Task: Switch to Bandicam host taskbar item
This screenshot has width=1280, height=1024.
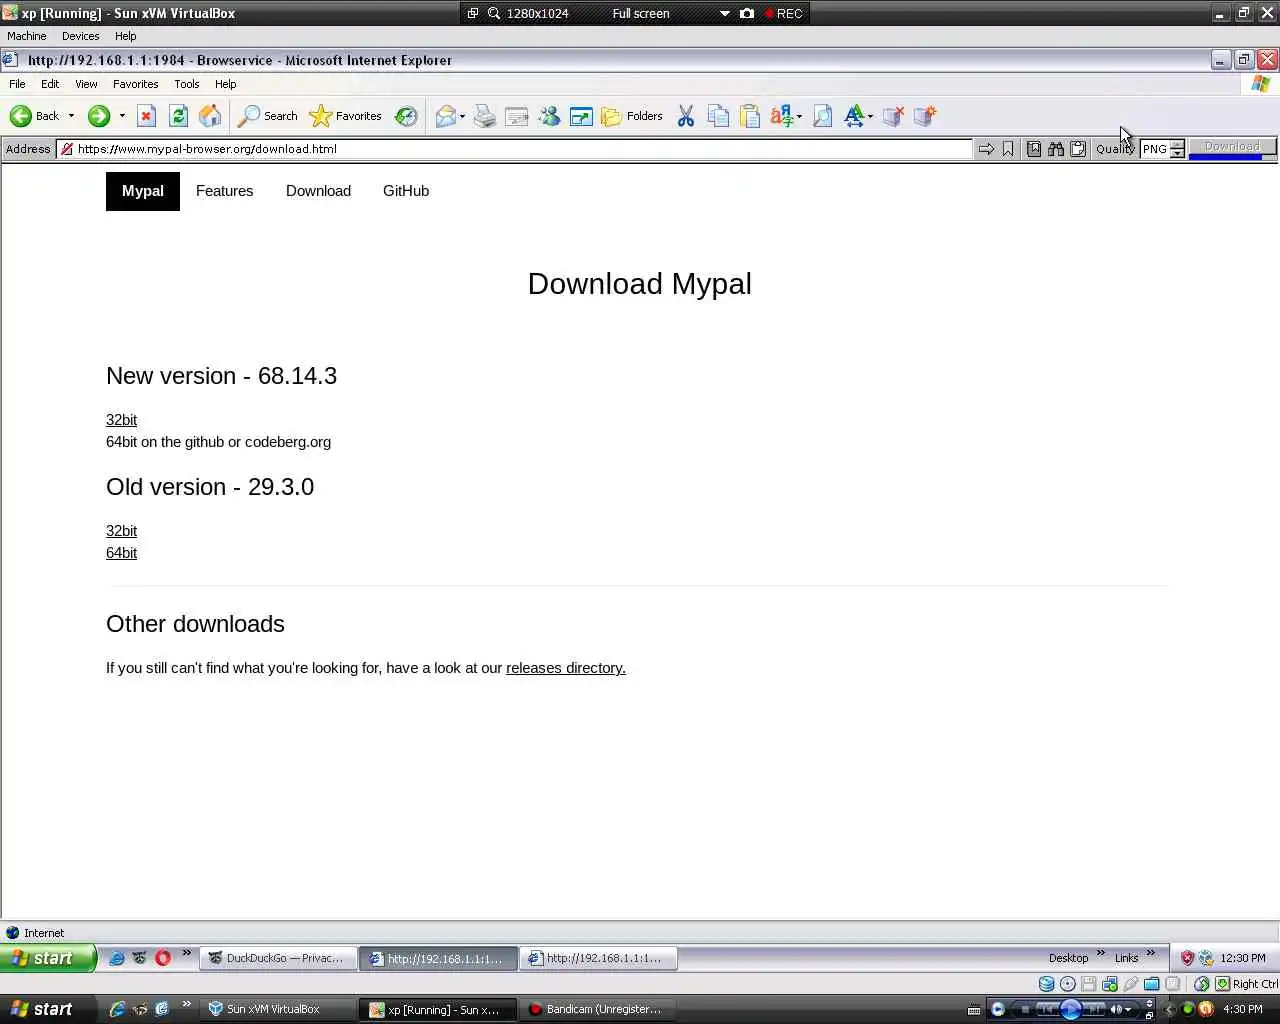Action: 598,1009
